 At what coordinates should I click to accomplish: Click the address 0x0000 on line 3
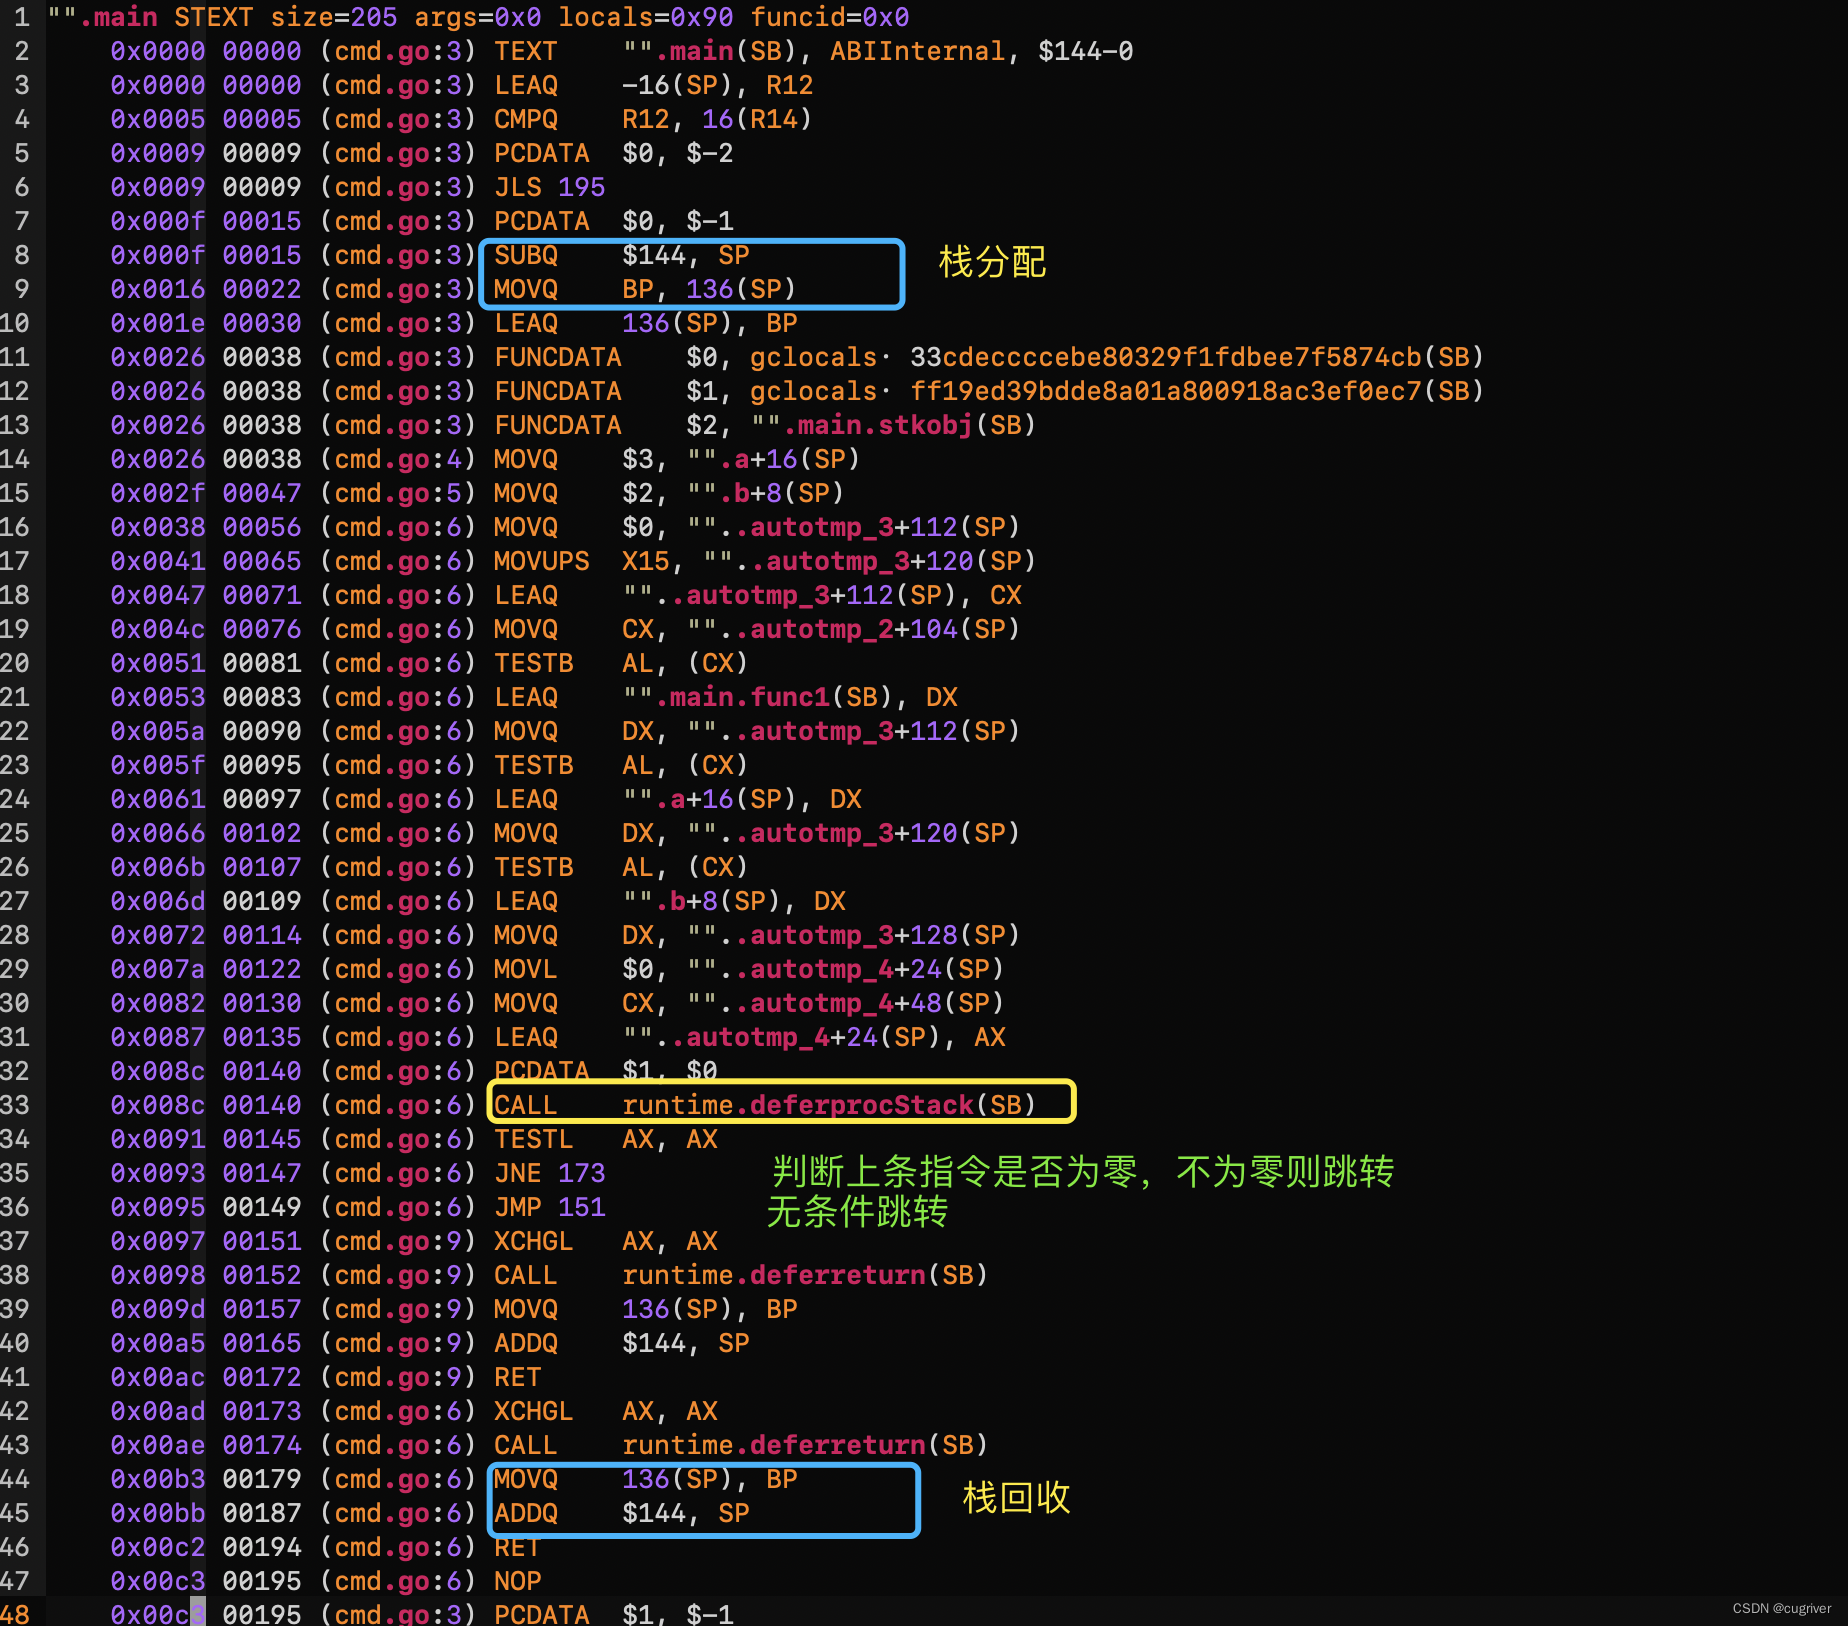(157, 85)
